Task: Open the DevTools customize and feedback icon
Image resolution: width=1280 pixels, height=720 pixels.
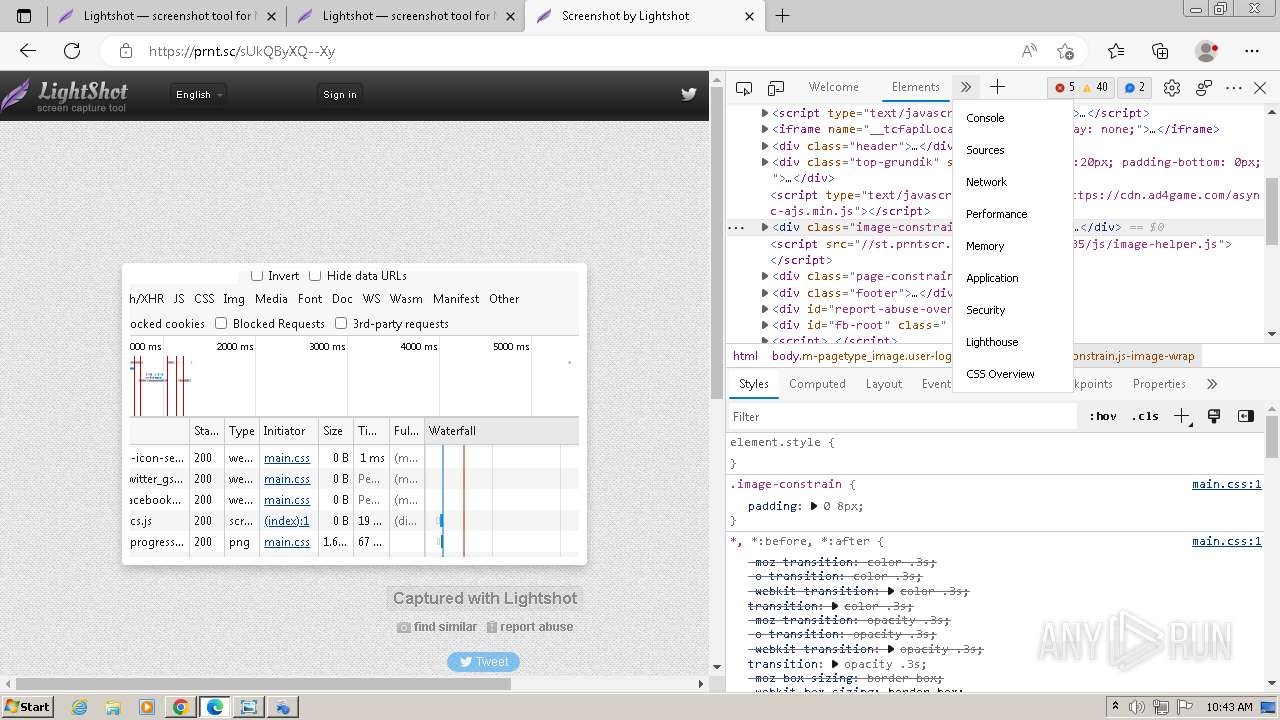Action: point(1204,88)
